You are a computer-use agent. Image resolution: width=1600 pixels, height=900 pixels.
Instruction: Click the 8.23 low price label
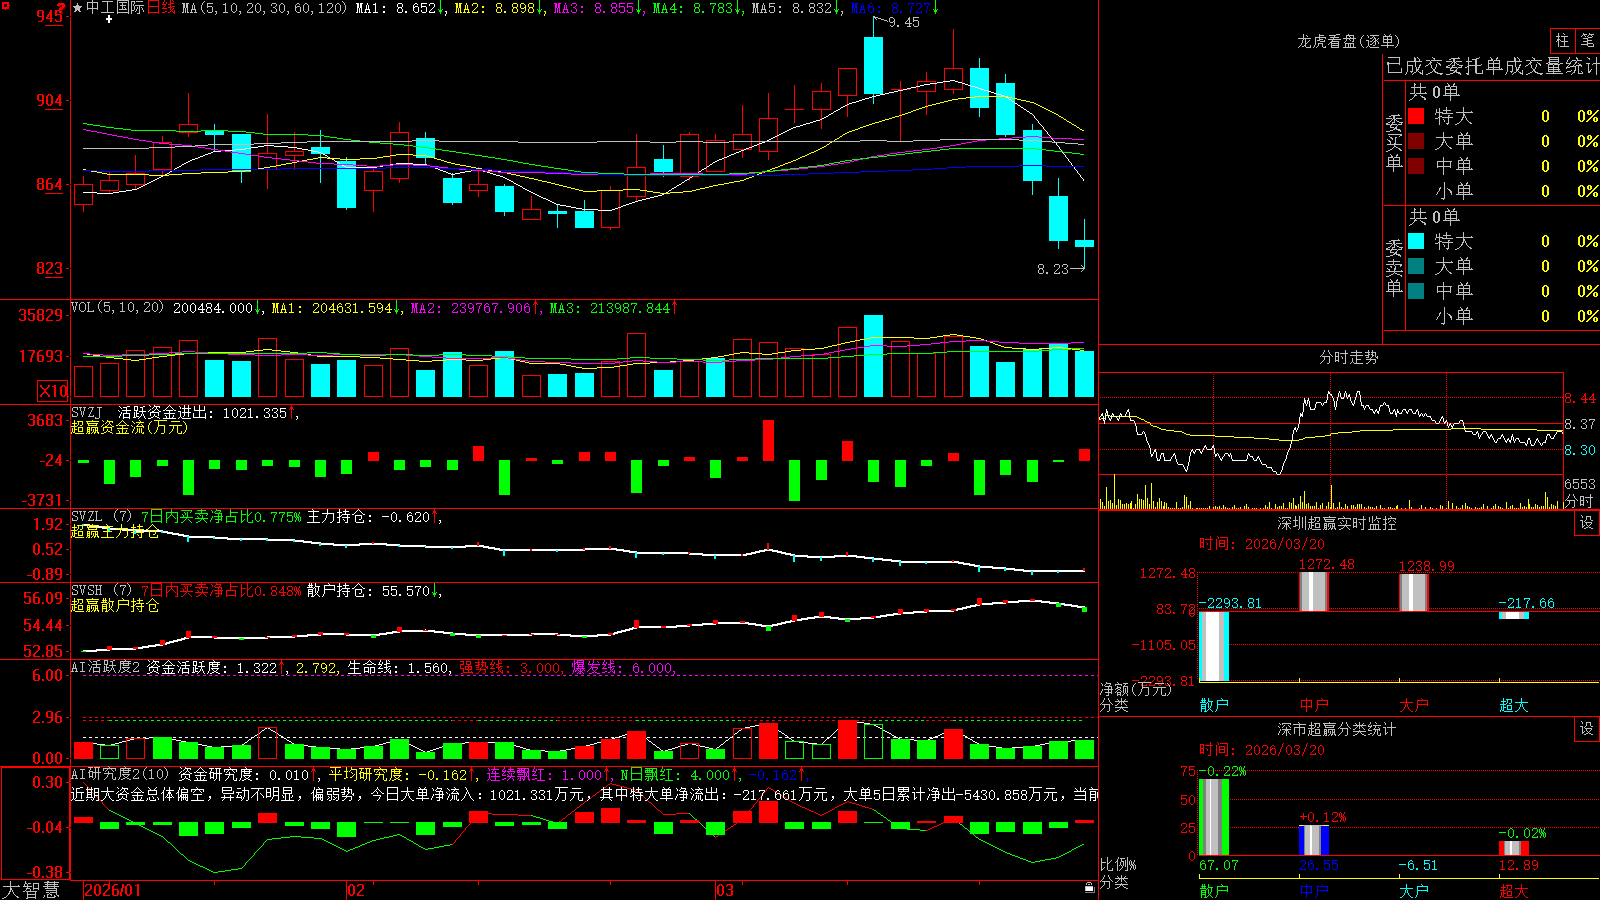click(1053, 269)
